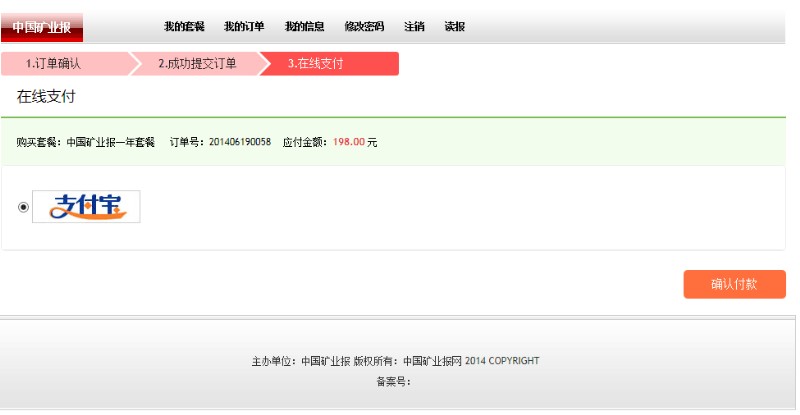800x415 pixels.
Task: Go to 我的订单 in navigation
Action: pyautogui.click(x=244, y=27)
